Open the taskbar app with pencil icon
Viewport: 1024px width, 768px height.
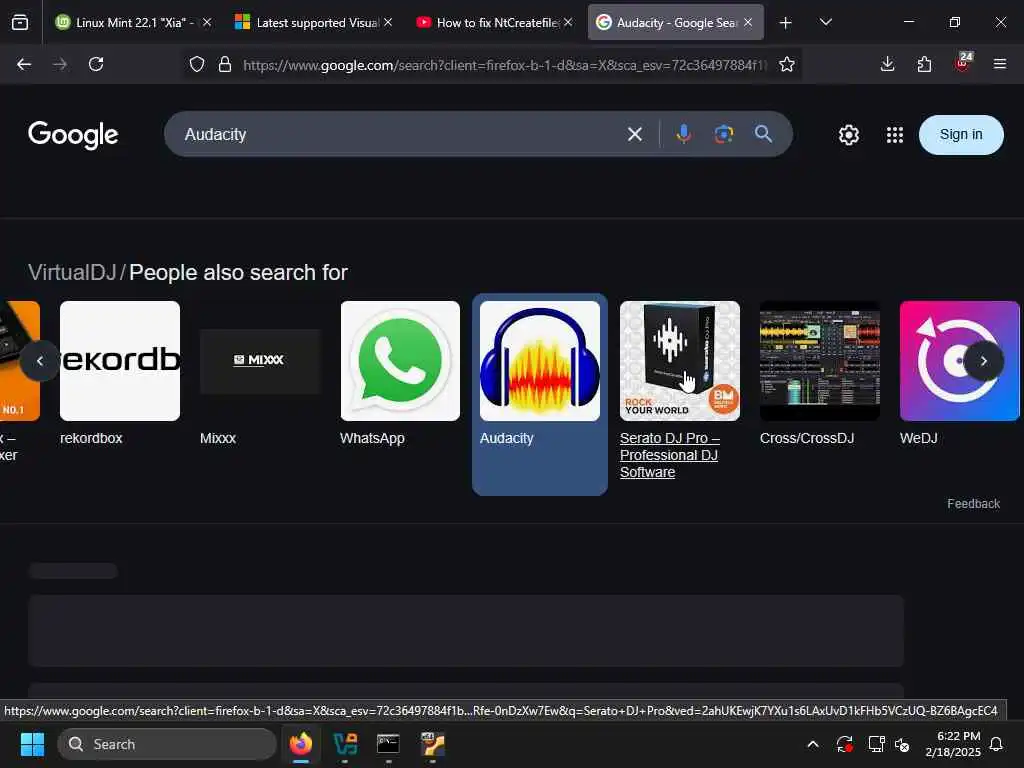432,744
